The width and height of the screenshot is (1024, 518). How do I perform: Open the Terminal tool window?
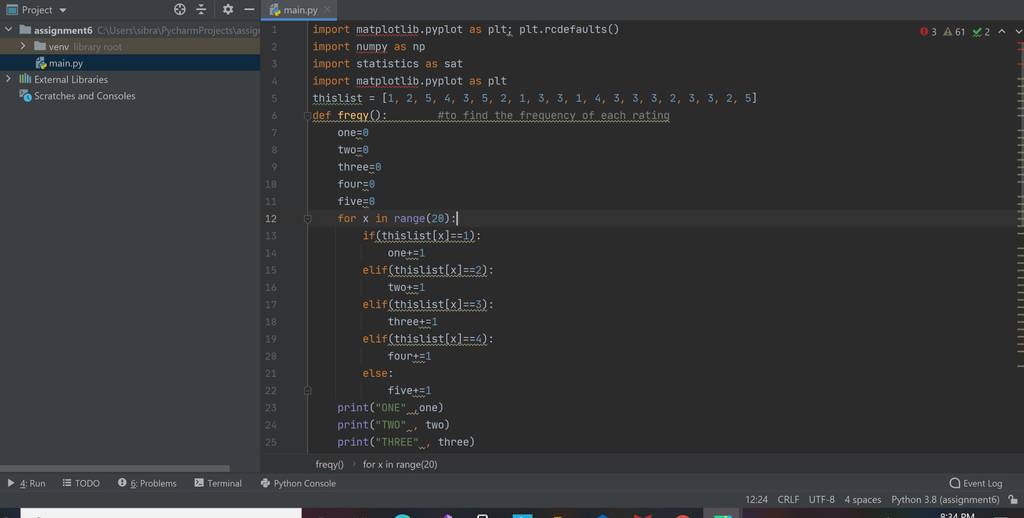click(218, 483)
